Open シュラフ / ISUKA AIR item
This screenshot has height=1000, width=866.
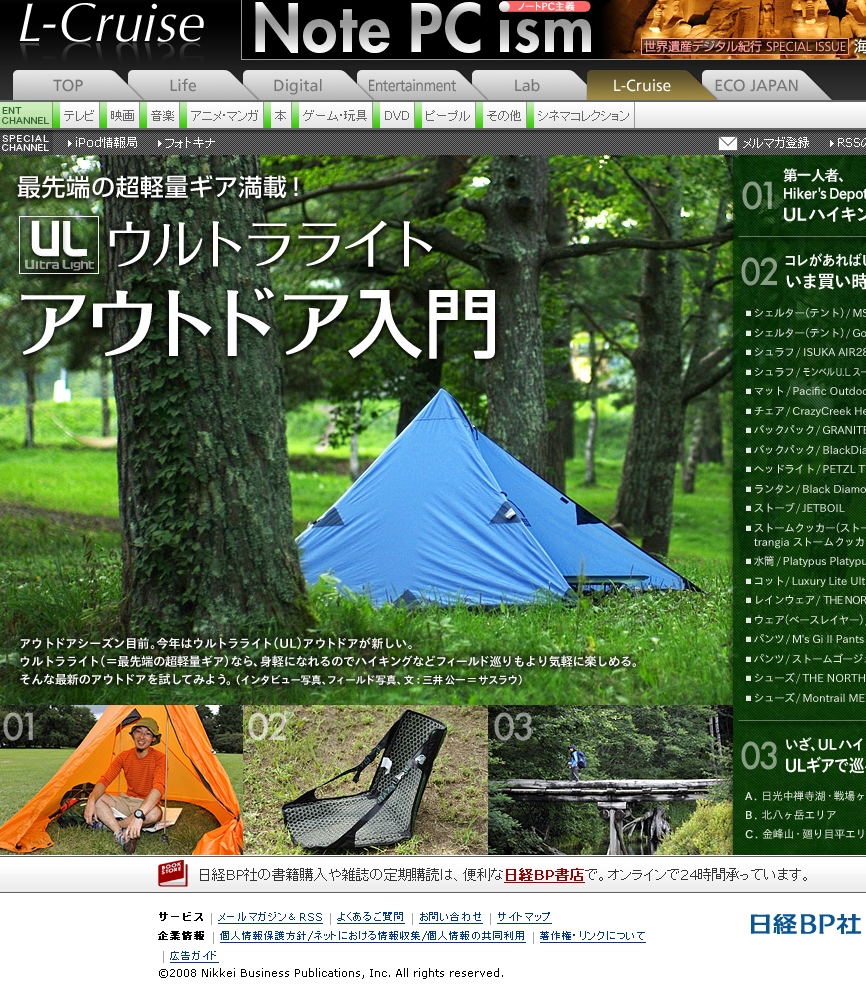[x=806, y=352]
